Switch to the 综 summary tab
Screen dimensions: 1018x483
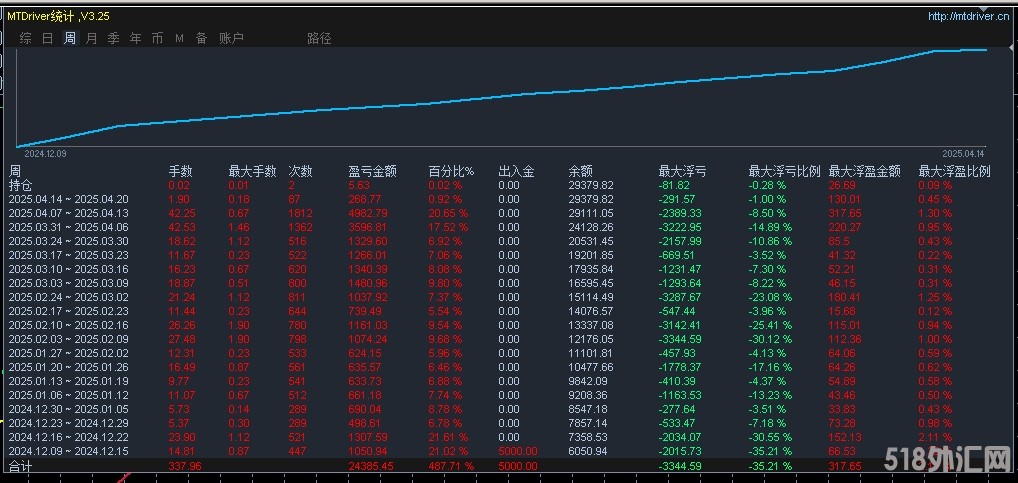tap(26, 38)
